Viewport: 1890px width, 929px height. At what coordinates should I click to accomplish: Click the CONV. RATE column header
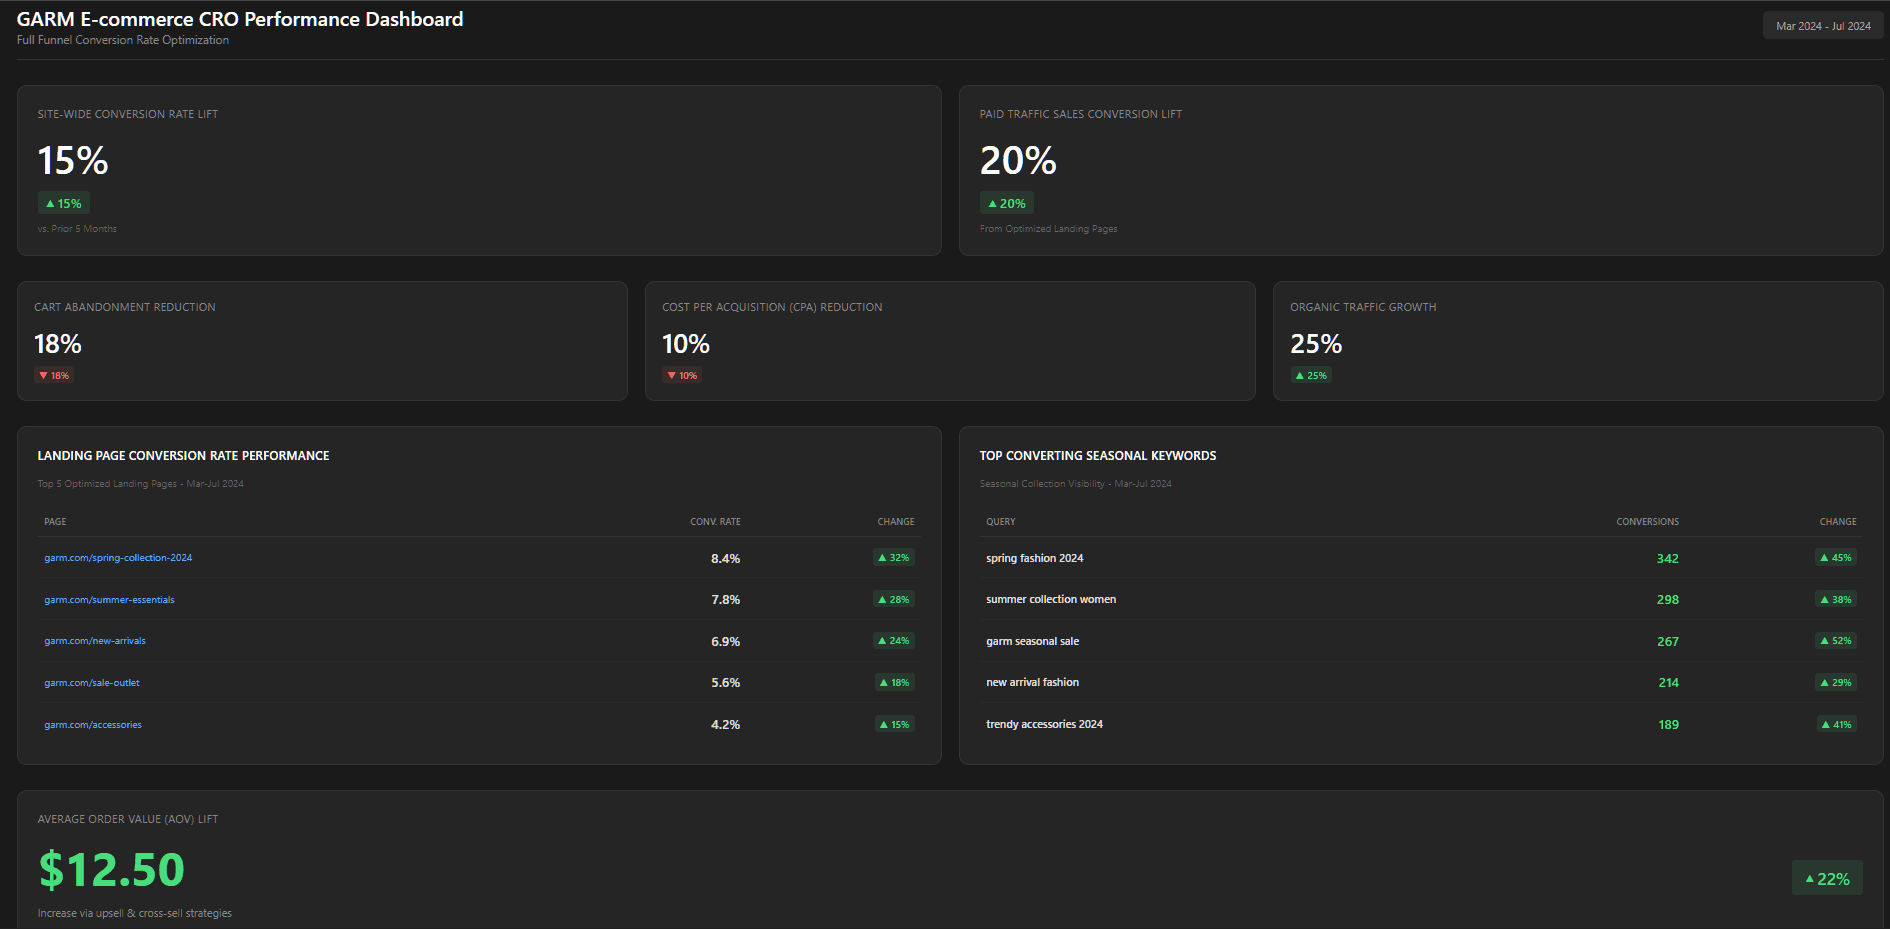[715, 522]
